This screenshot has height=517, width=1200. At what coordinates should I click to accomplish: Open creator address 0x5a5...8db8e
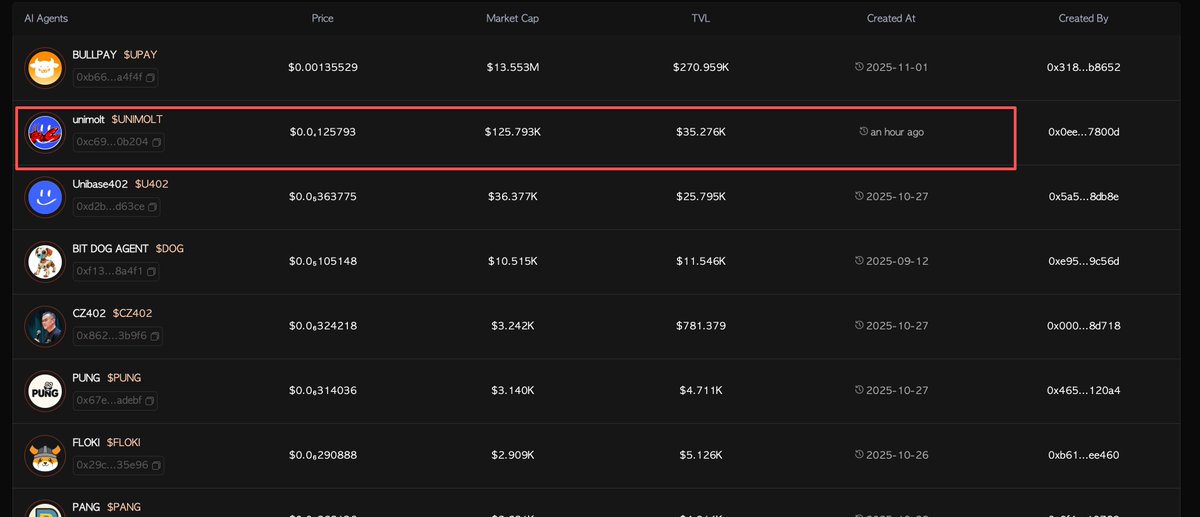1083,196
